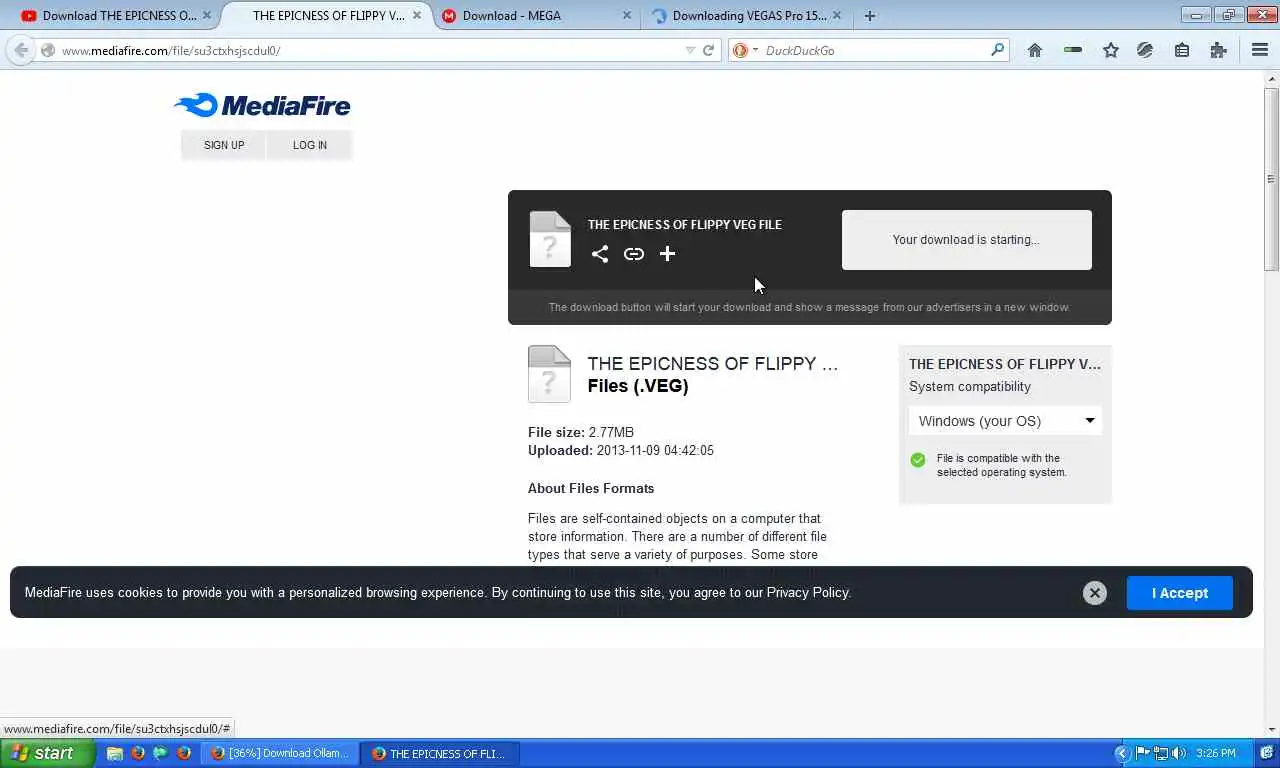The width and height of the screenshot is (1280, 768).
Task: Click the volume speaker tray icon
Action: coord(1179,754)
